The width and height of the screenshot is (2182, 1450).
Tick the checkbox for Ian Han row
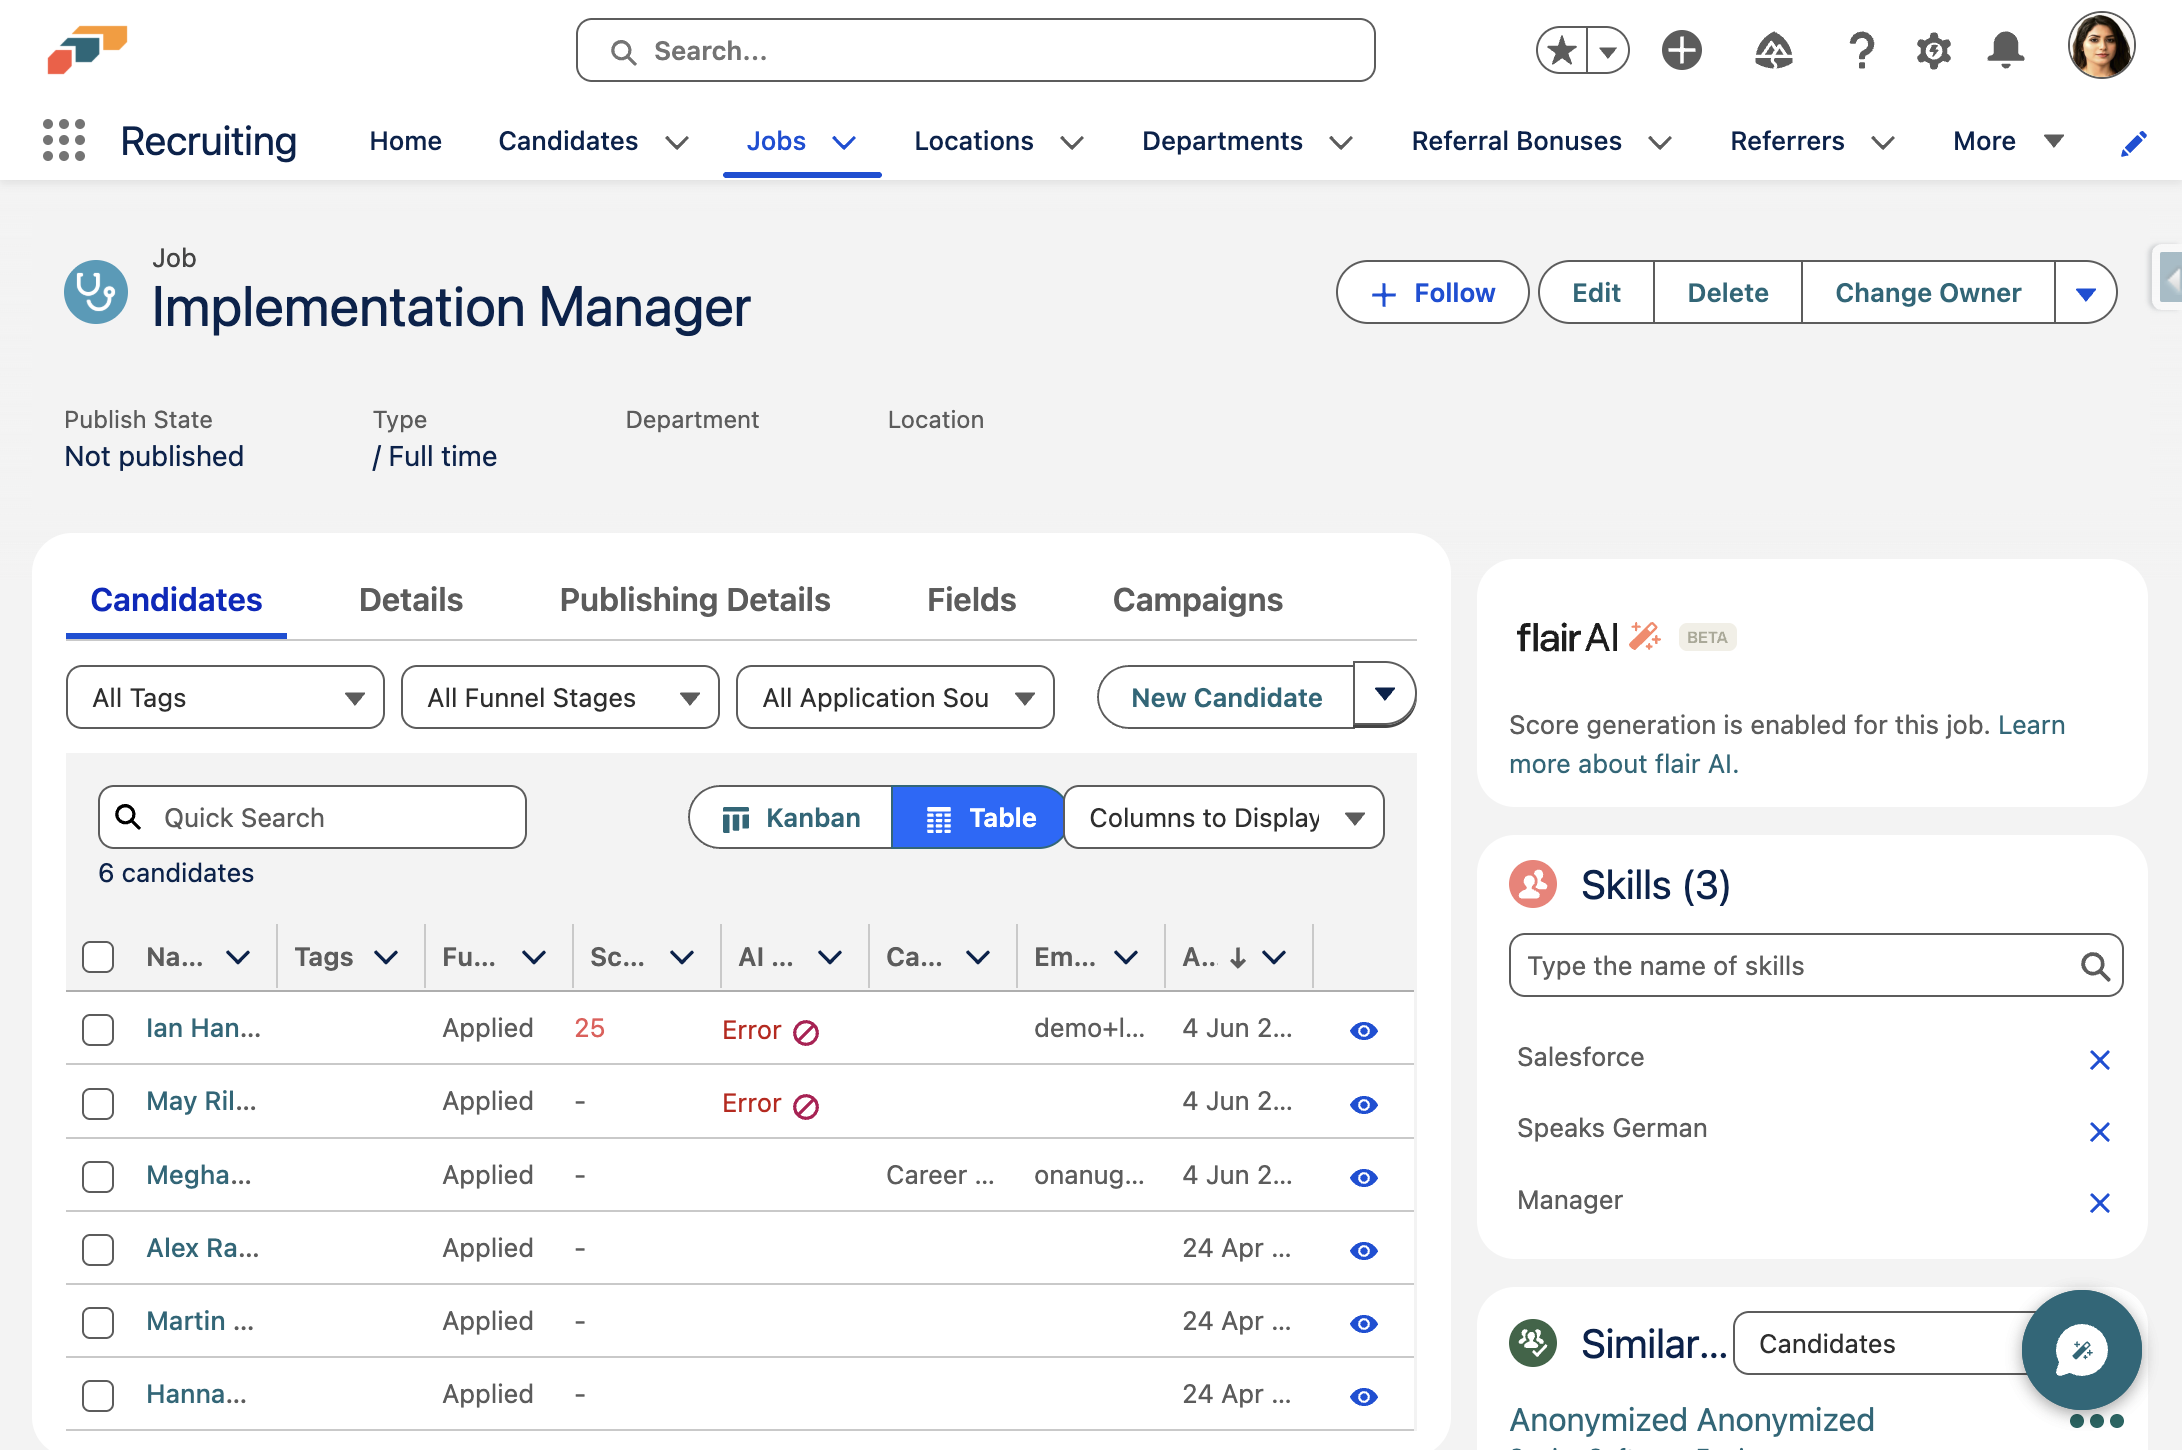(98, 1030)
